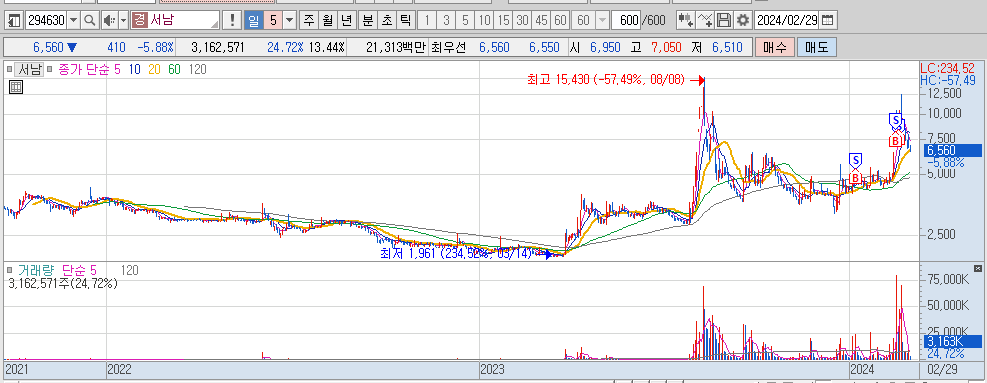Select the 분 minute period toggle

tap(368, 20)
